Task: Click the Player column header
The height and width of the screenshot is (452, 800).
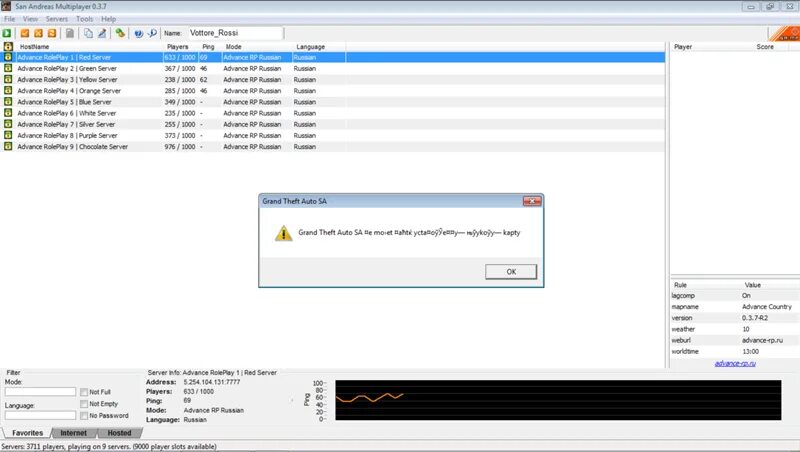Action: pyautogui.click(x=683, y=46)
